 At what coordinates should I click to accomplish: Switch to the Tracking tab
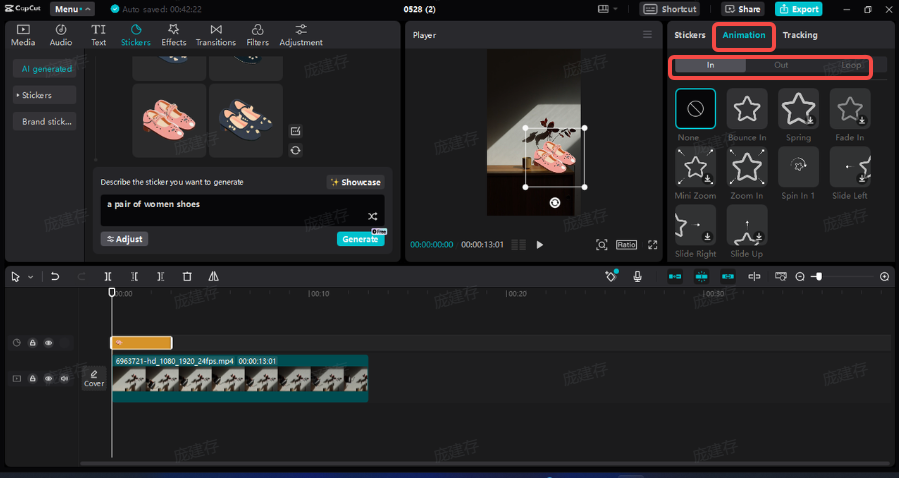(x=800, y=35)
